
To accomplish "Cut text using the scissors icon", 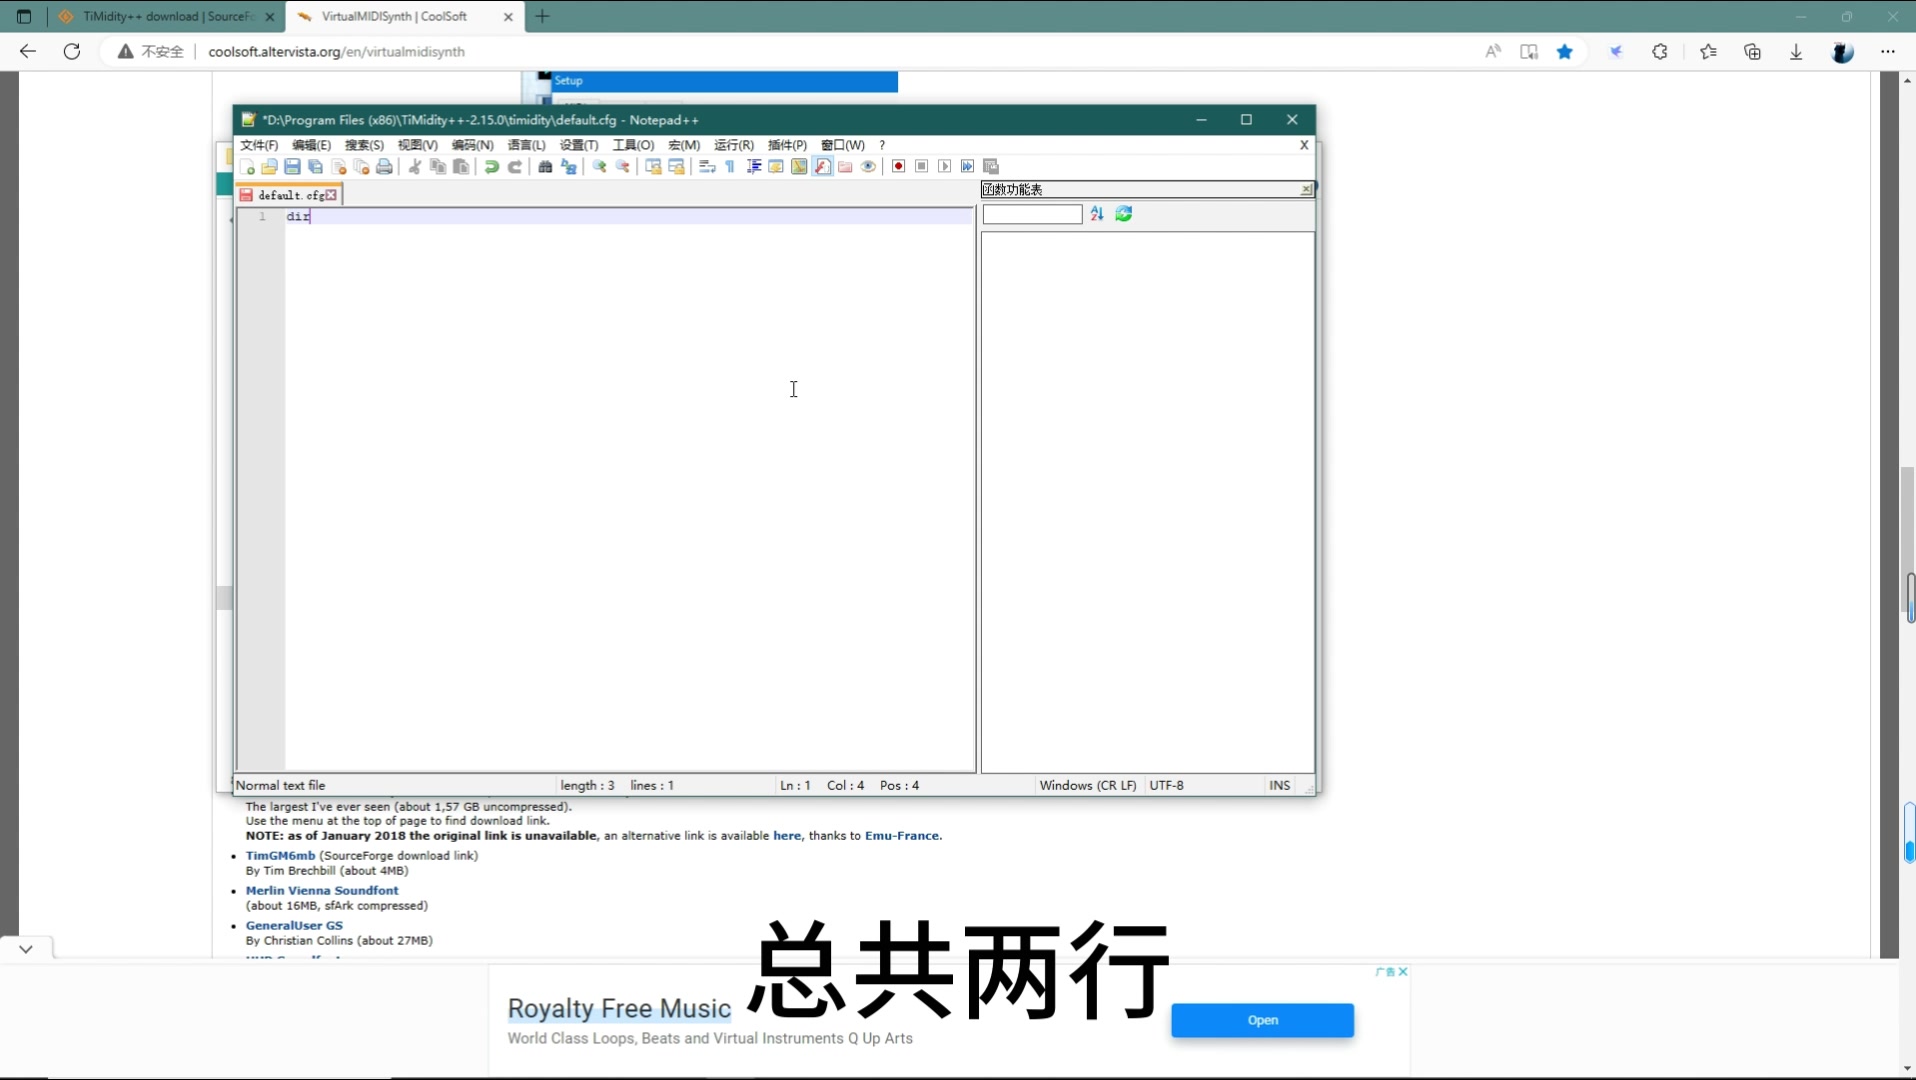I will pyautogui.click(x=414, y=167).
